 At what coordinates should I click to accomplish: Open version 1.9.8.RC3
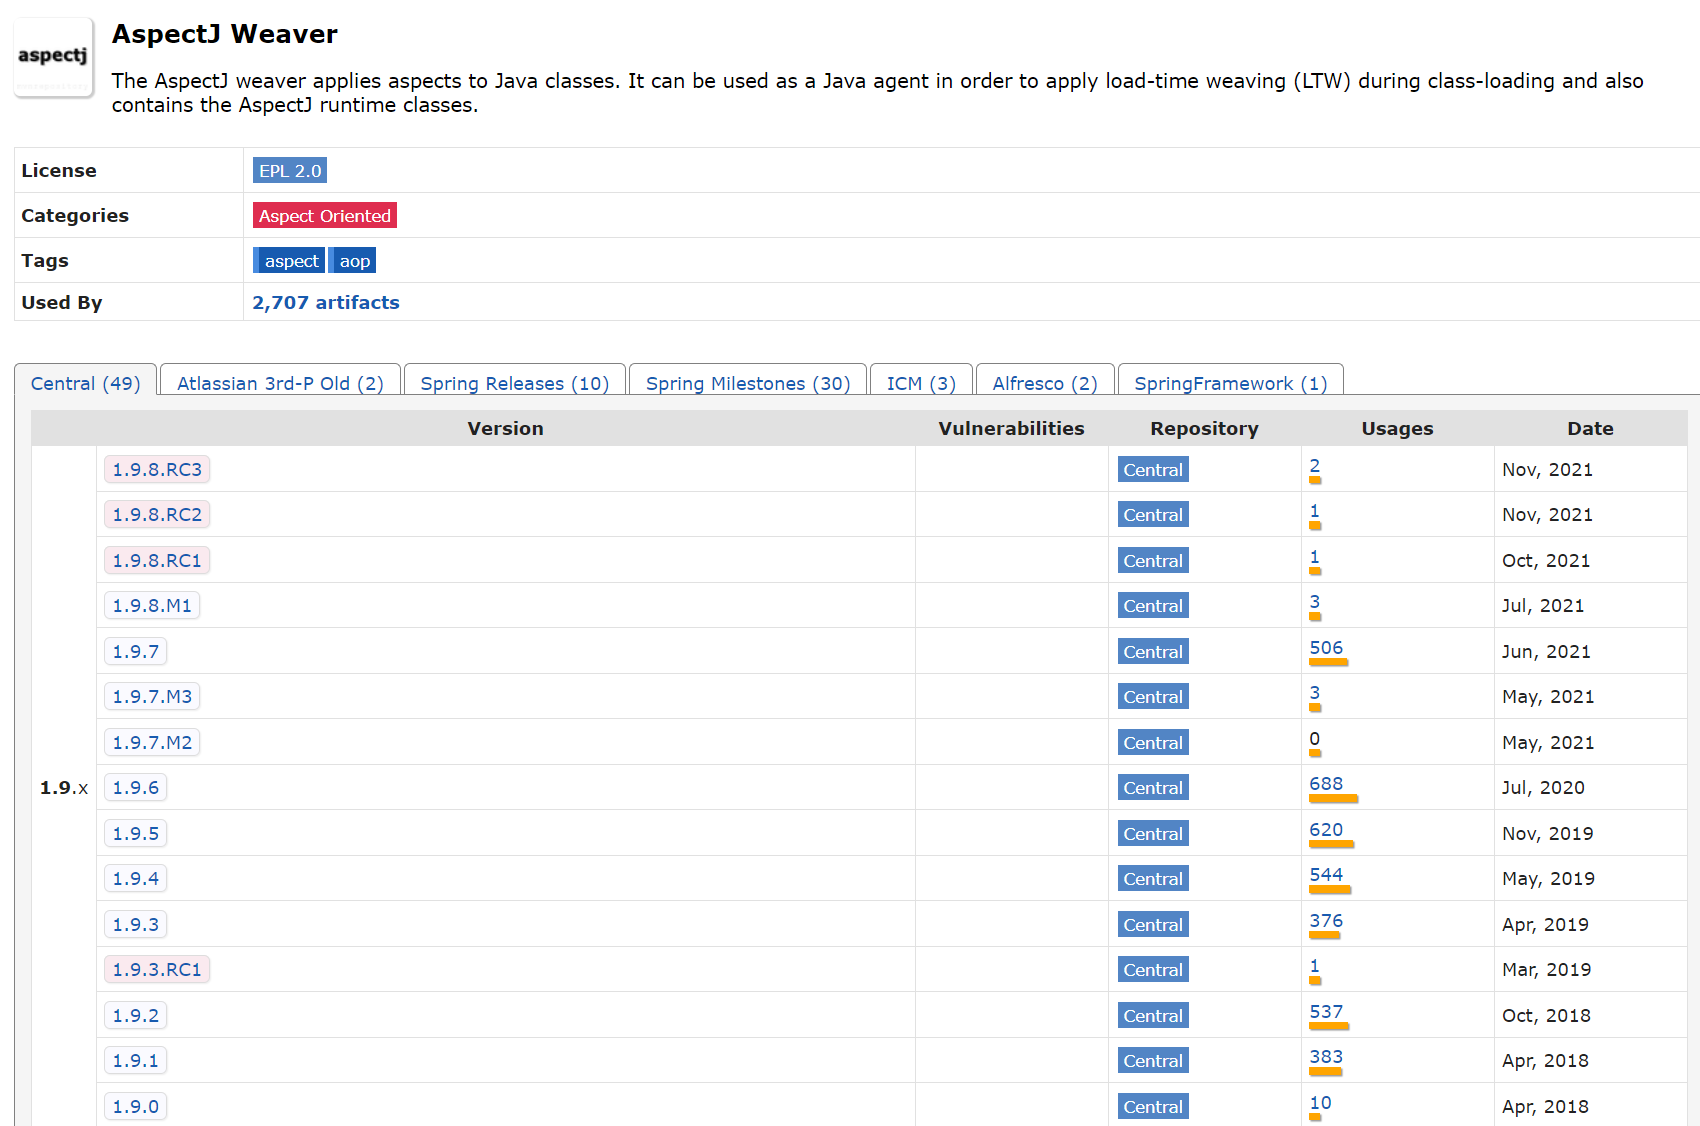coord(157,469)
